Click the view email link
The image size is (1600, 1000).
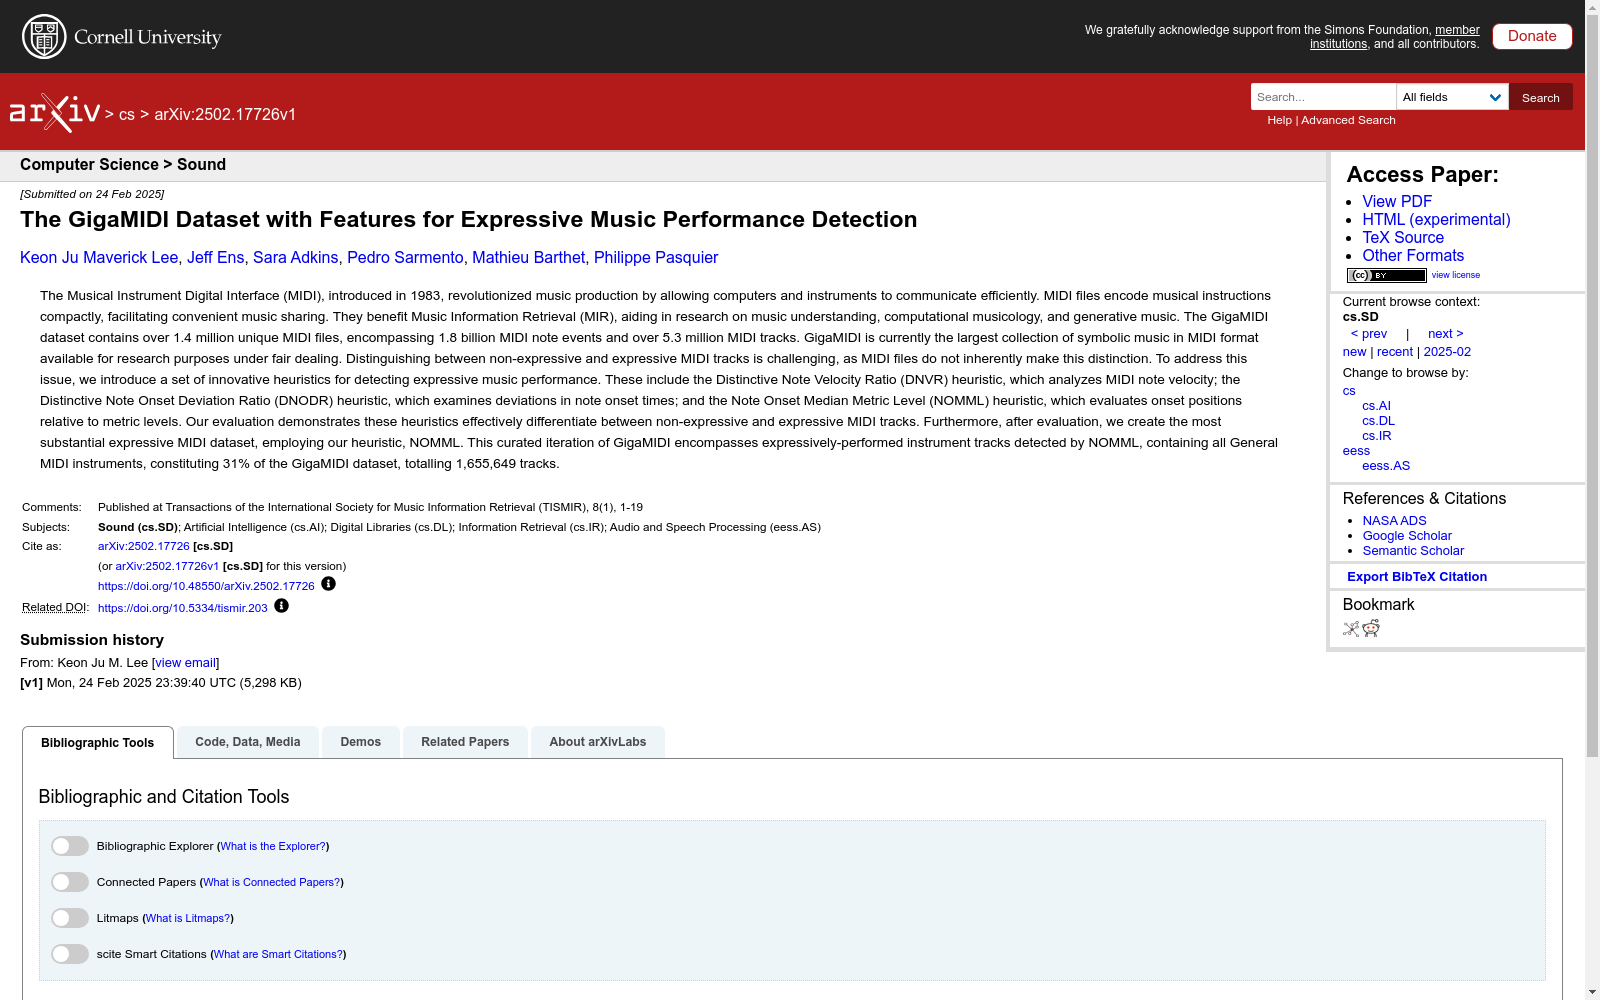[x=186, y=663]
